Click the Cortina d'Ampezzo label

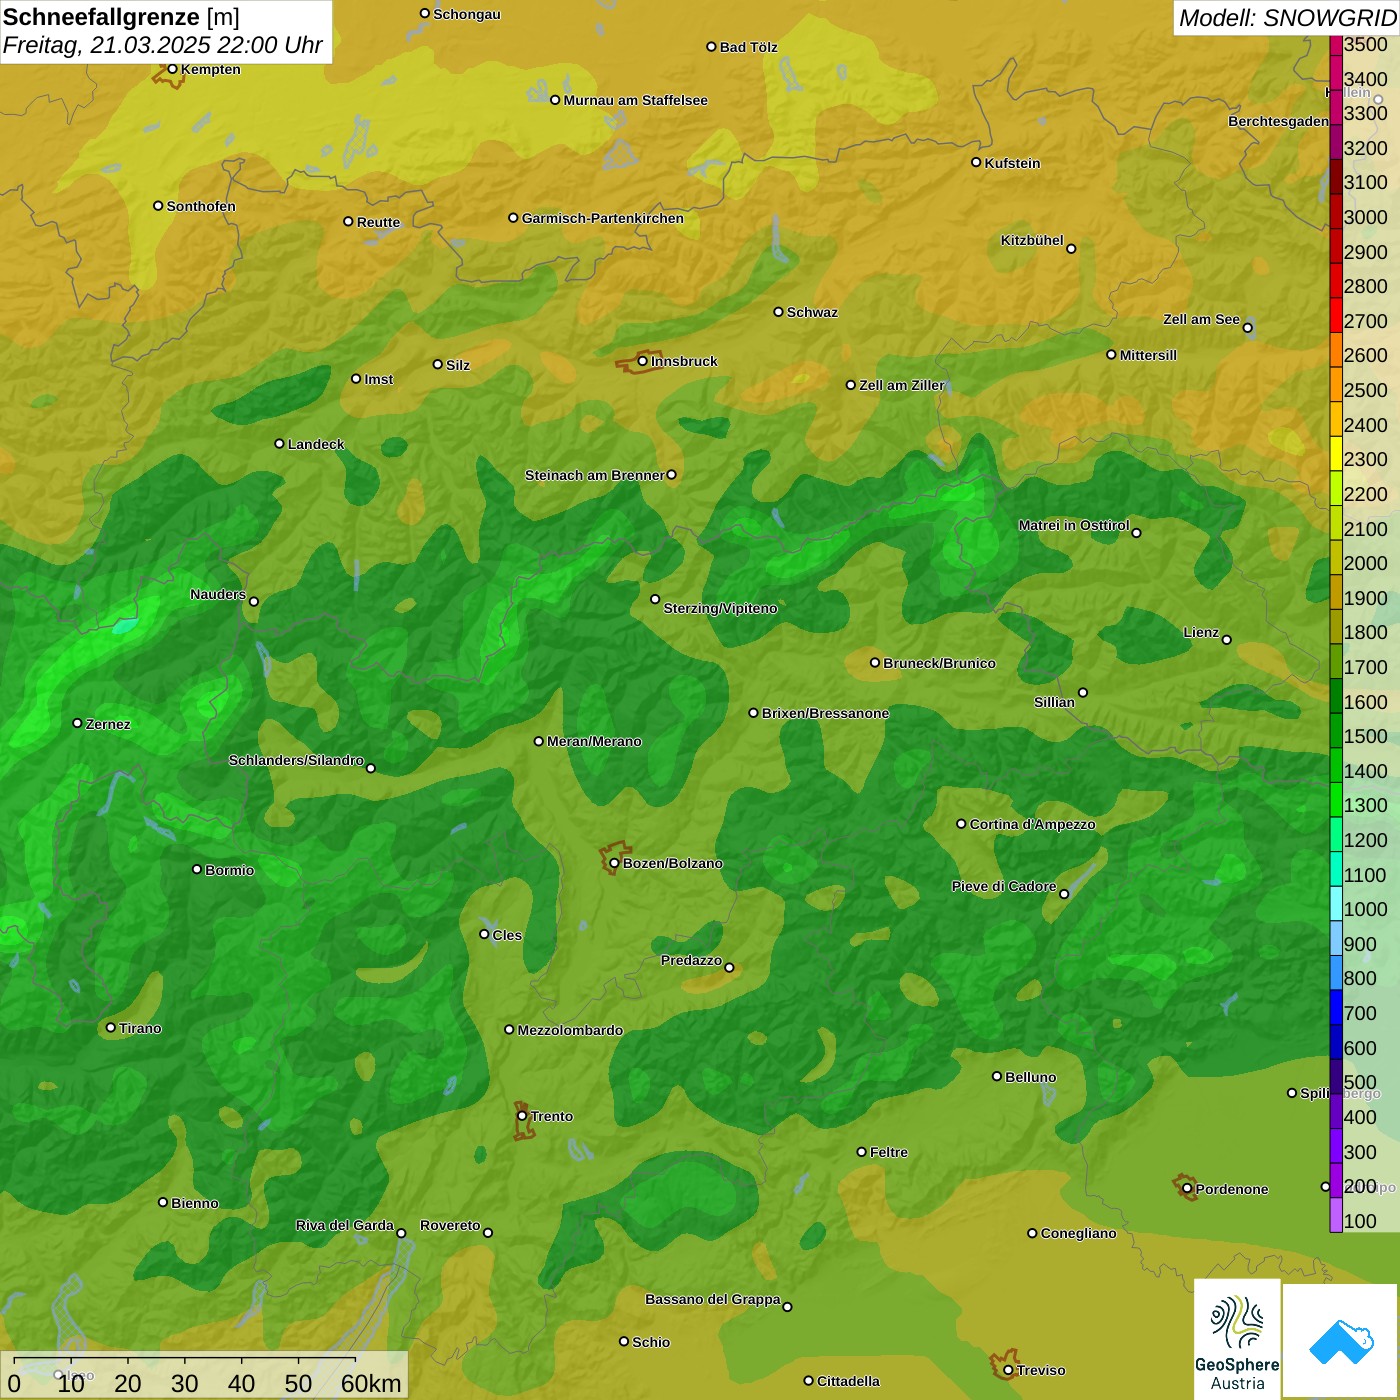tap(1032, 824)
